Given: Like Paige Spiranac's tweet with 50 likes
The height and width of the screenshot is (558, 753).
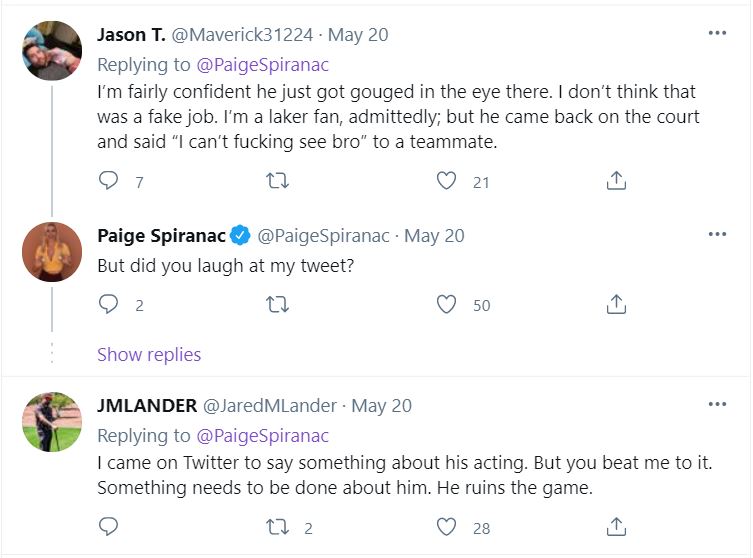Looking at the screenshot, I should click(448, 304).
